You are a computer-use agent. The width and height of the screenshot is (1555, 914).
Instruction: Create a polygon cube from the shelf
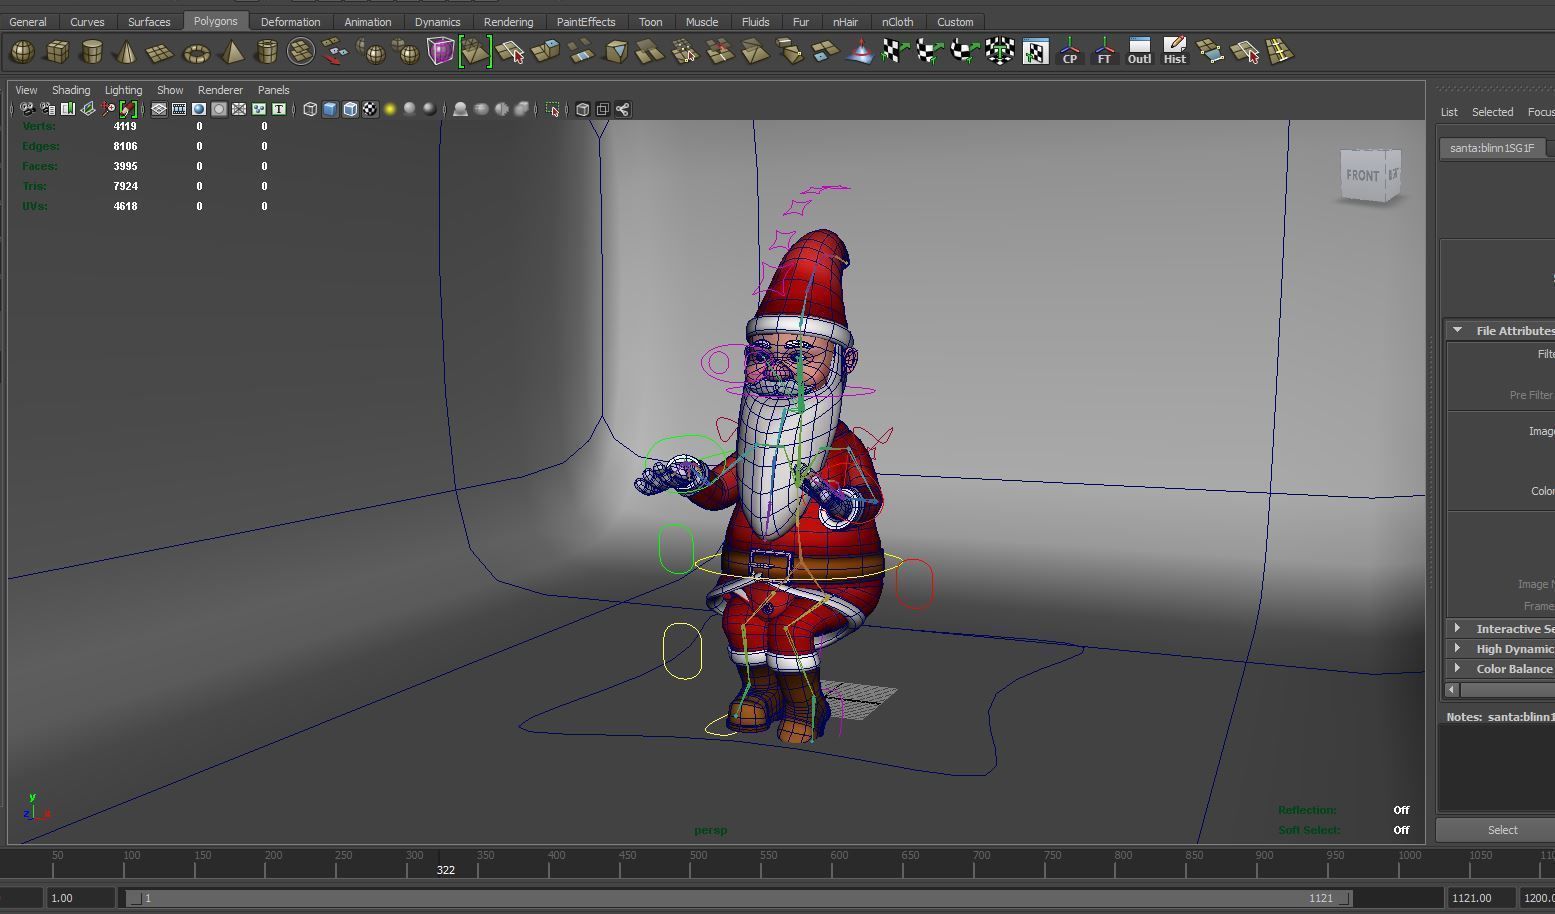click(57, 51)
